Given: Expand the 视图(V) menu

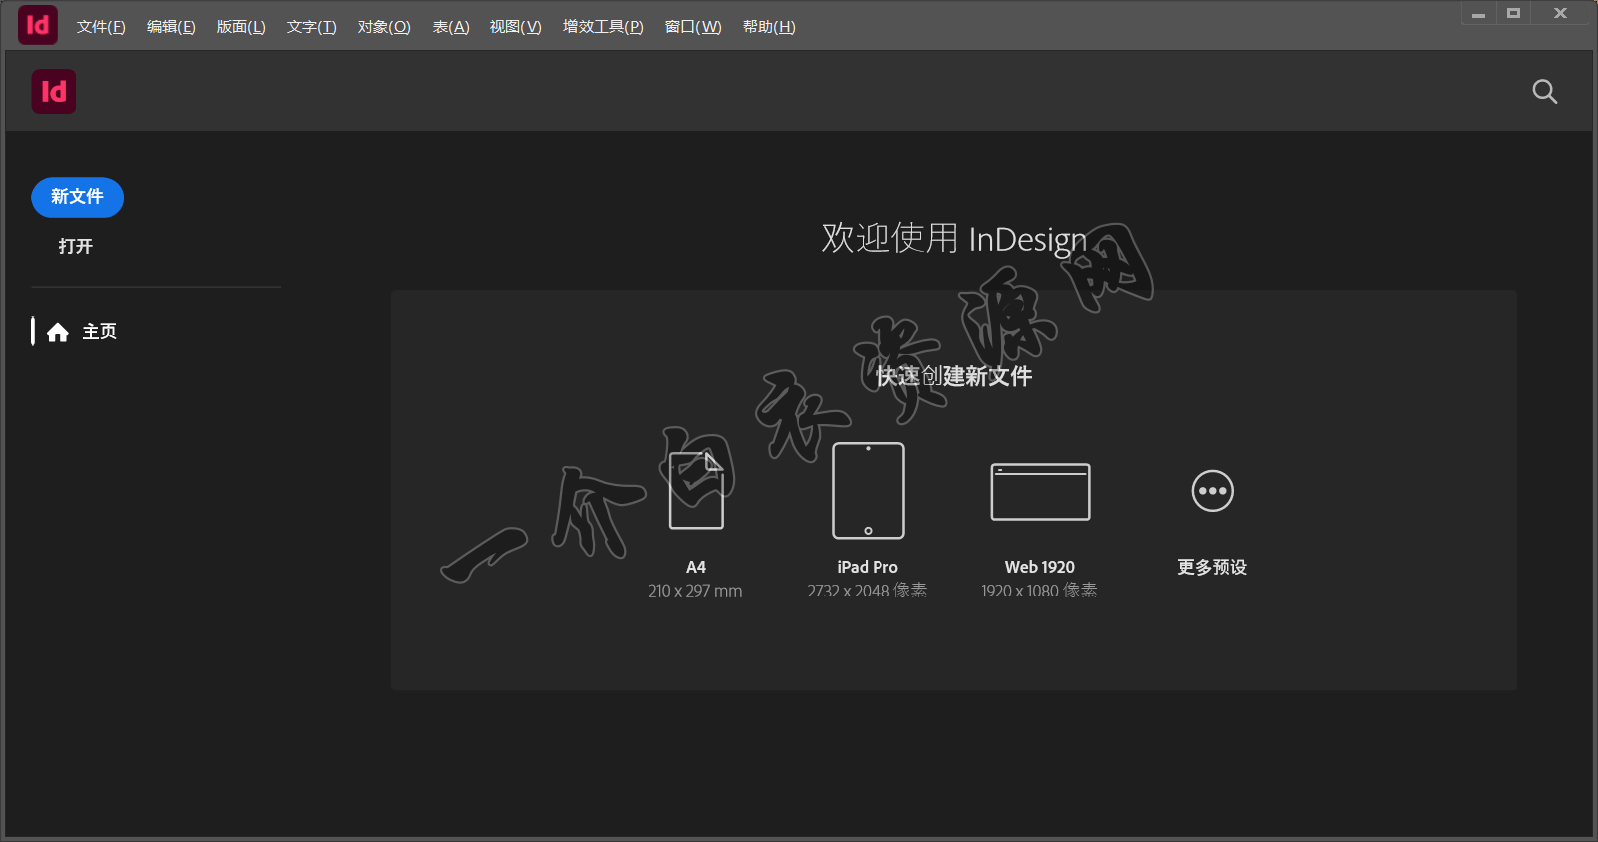Looking at the screenshot, I should tap(515, 27).
